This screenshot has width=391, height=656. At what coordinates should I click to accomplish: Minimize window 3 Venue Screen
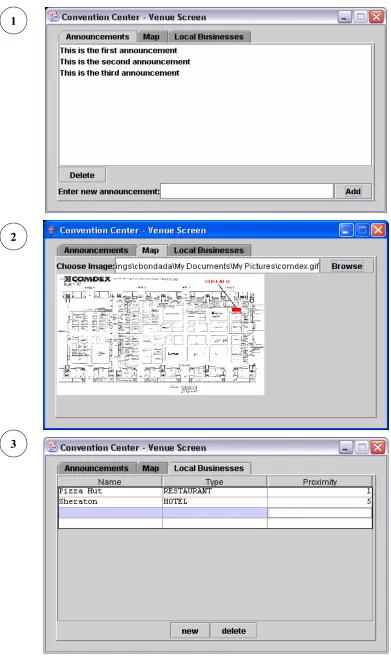point(346,448)
